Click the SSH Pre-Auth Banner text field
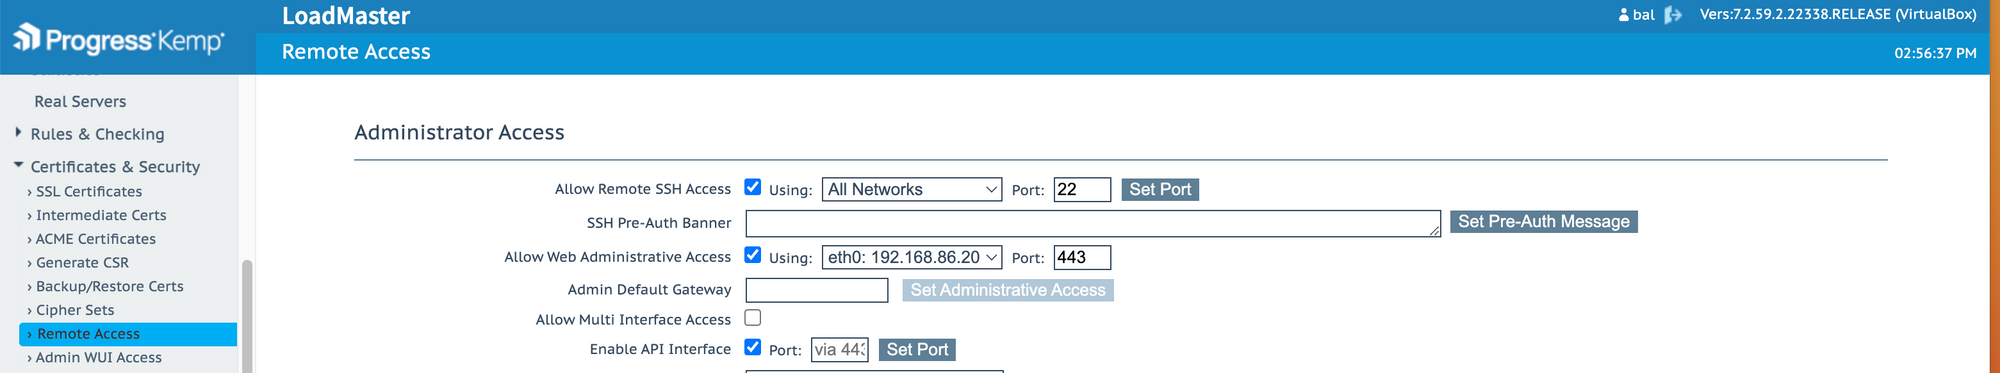 1093,223
